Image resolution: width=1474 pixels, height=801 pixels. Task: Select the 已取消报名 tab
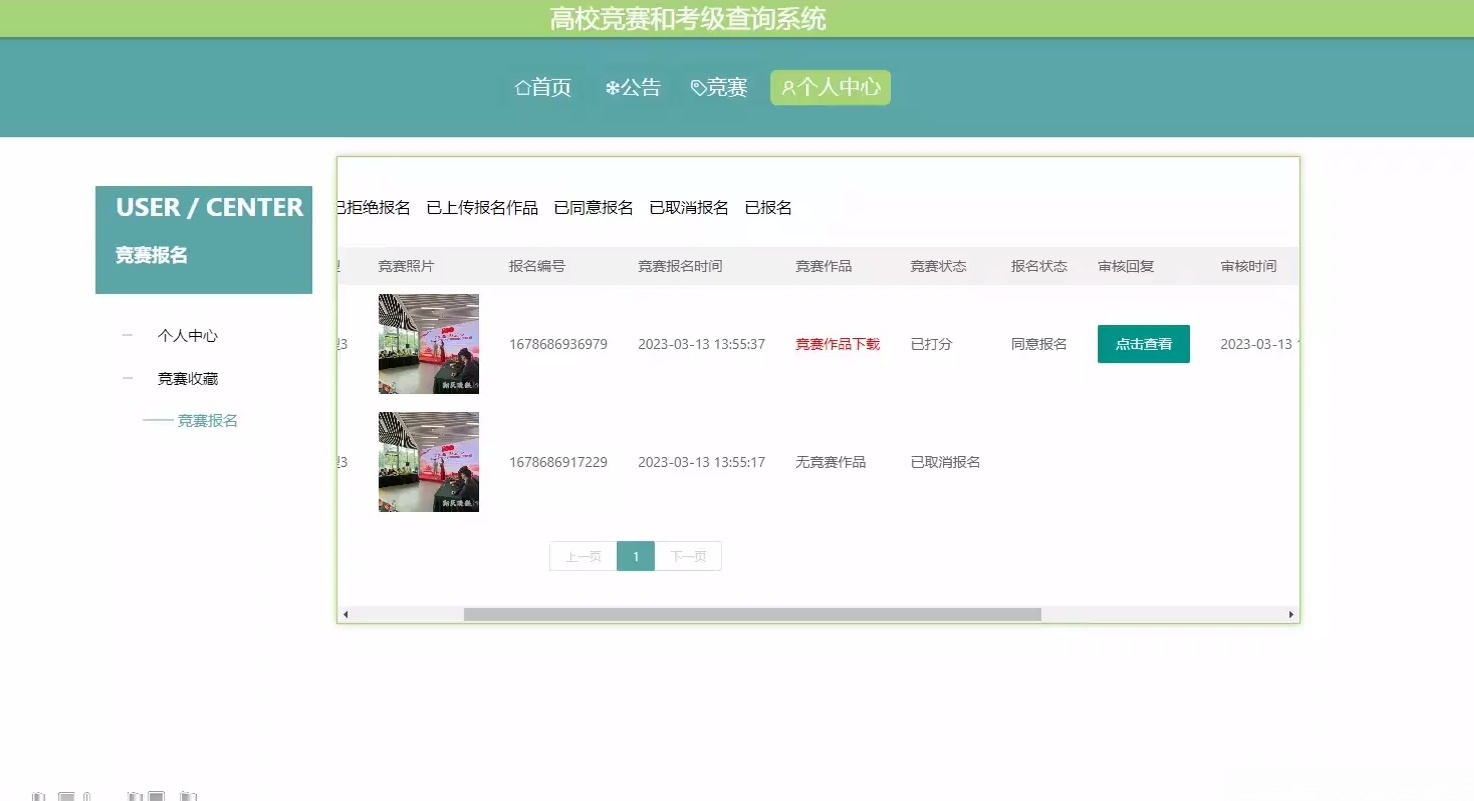(x=692, y=207)
